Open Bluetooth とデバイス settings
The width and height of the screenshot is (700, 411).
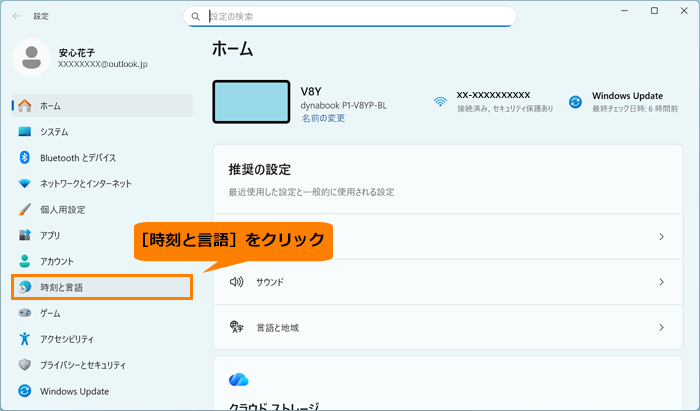(x=102, y=158)
